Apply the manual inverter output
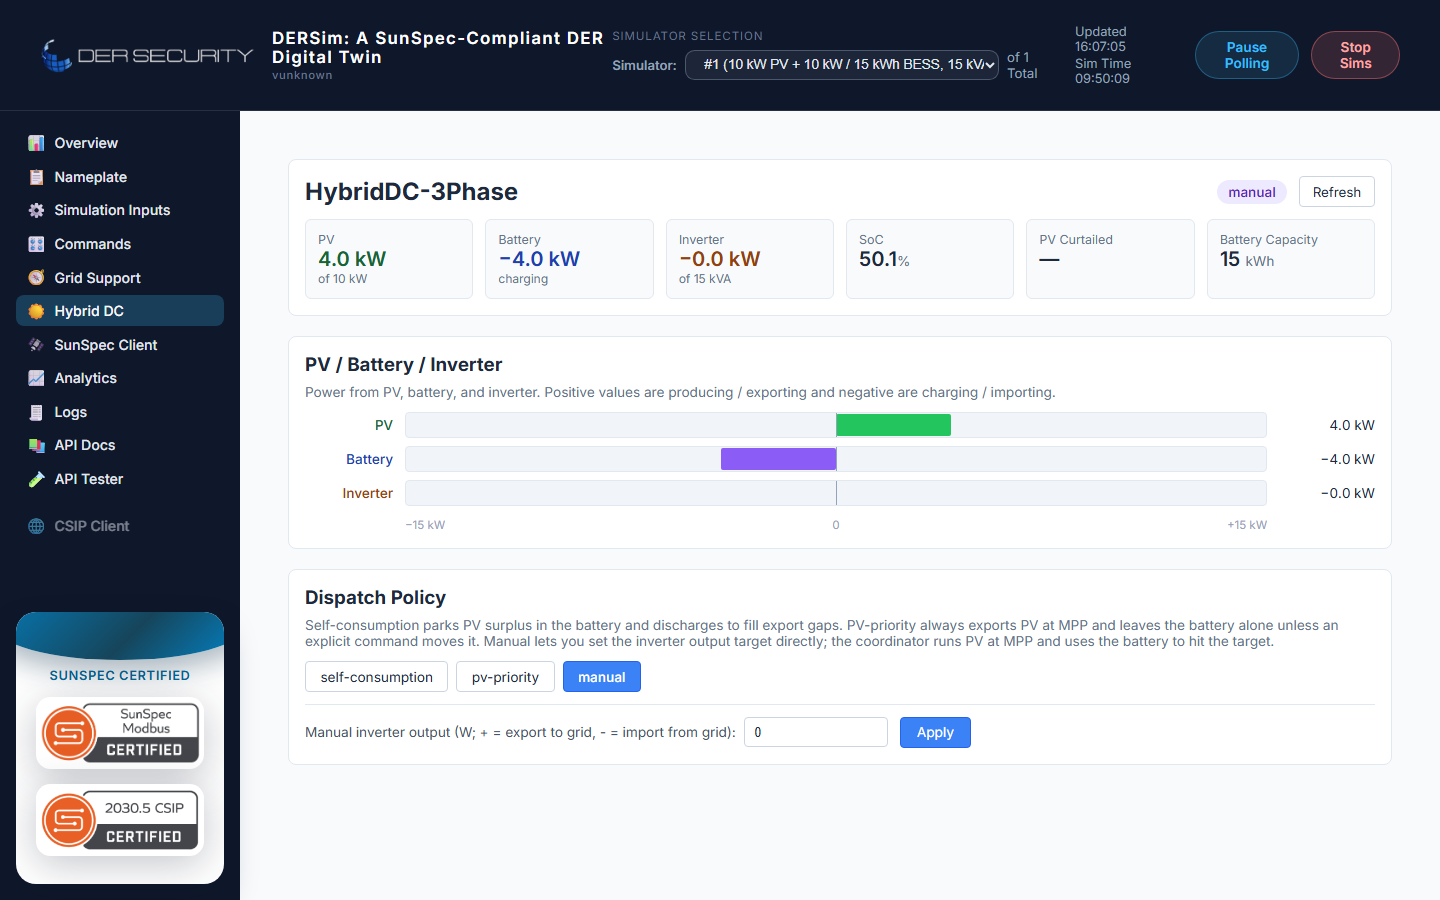This screenshot has height=900, width=1440. [x=935, y=732]
